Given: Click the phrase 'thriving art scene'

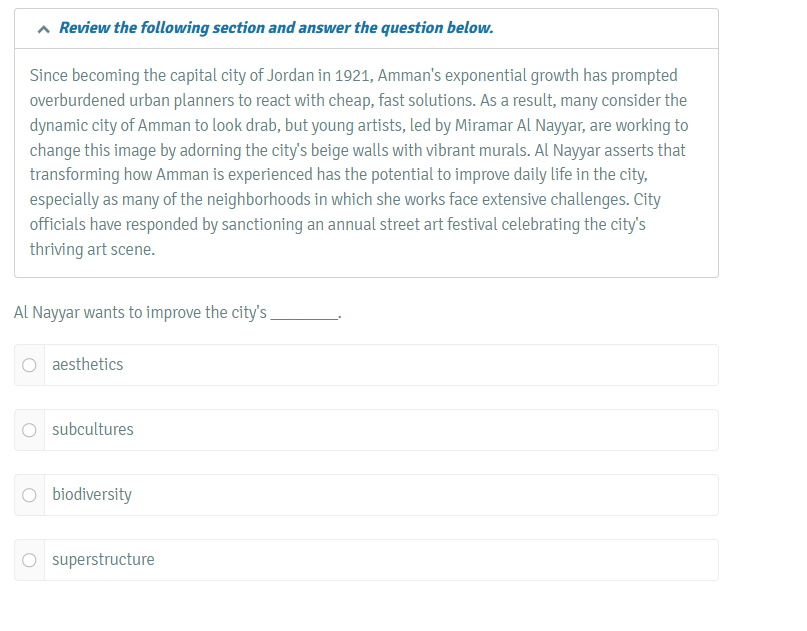Looking at the screenshot, I should 92,249.
